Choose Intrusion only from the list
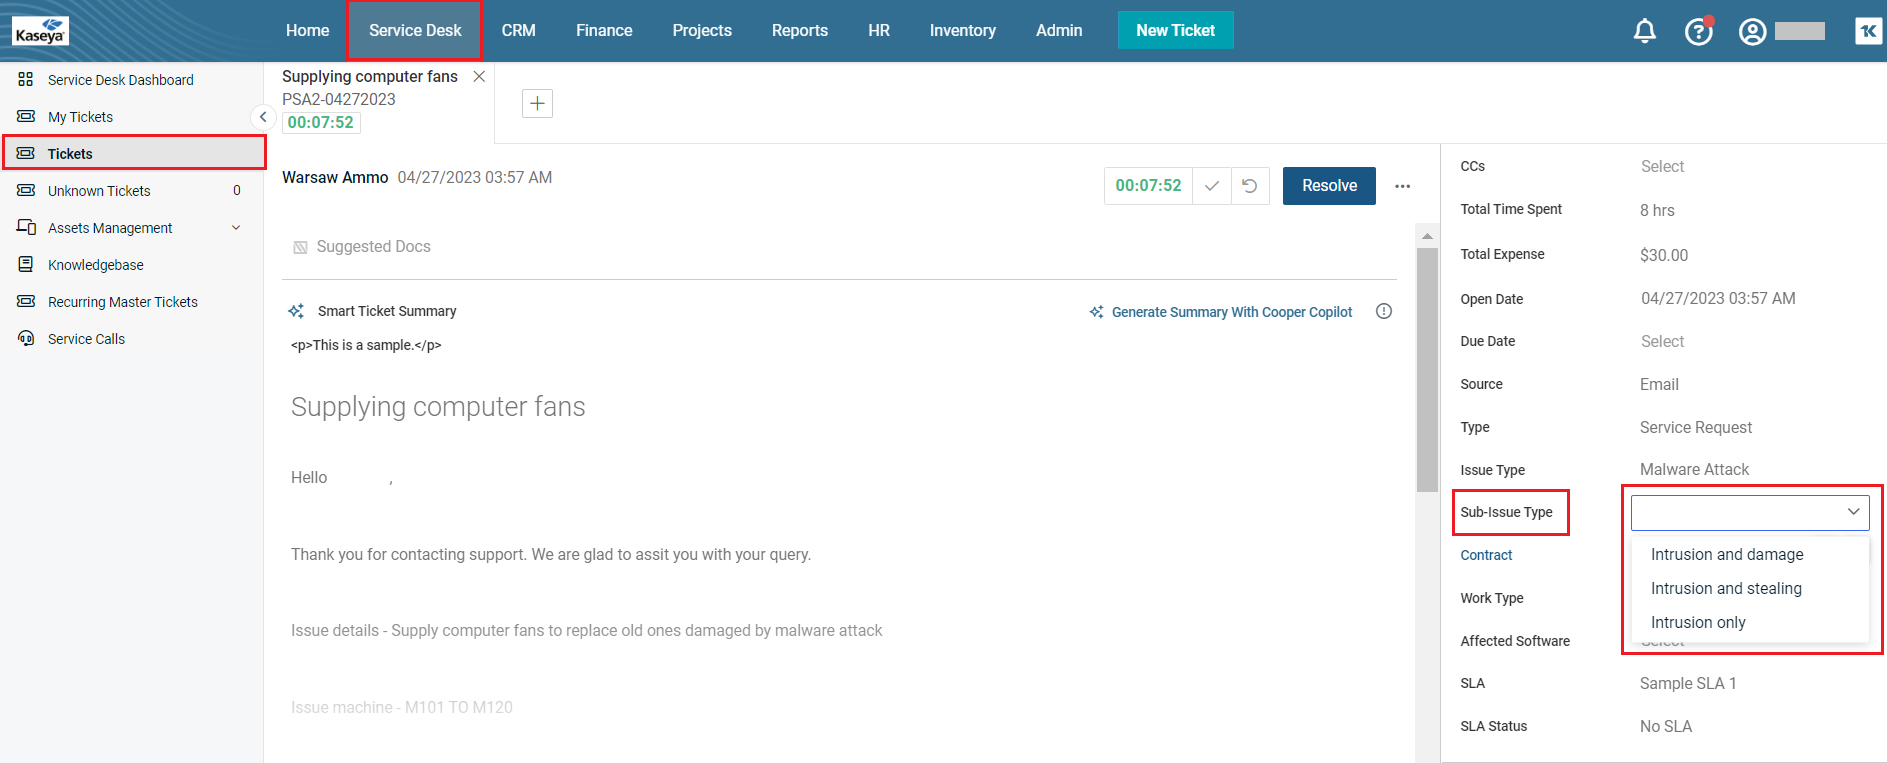1887x763 pixels. click(x=1698, y=623)
